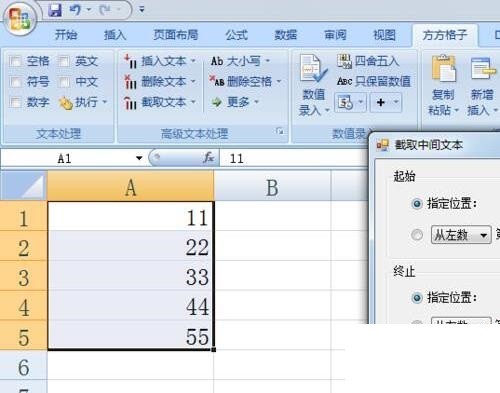Screen dimensions: 500x393
Task: Click the 复制粘贴 clipboard icon
Action: point(443,69)
